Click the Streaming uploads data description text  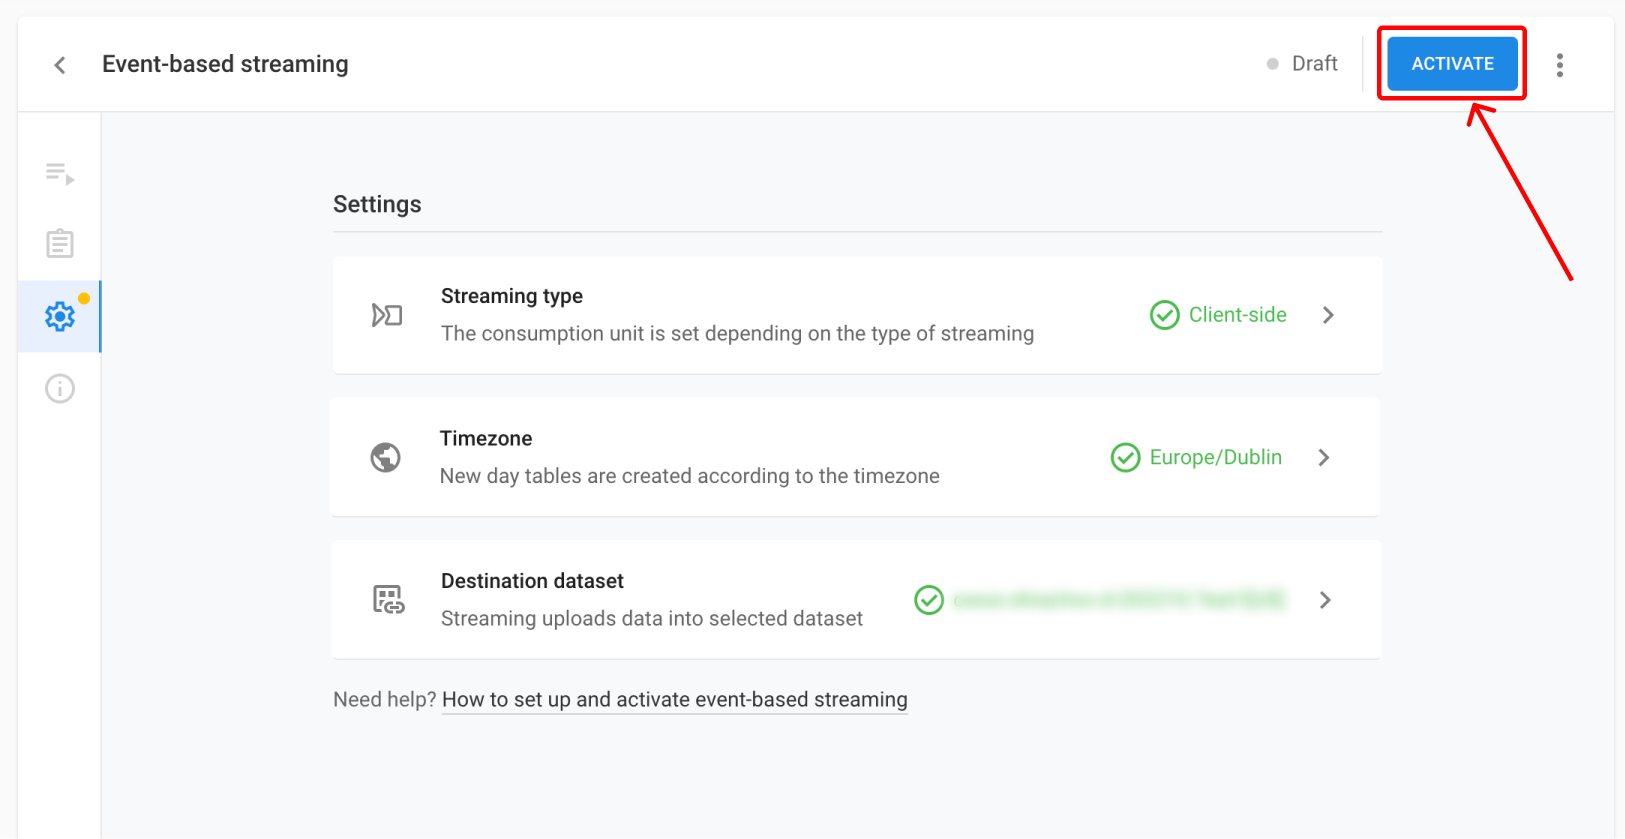[x=652, y=619]
